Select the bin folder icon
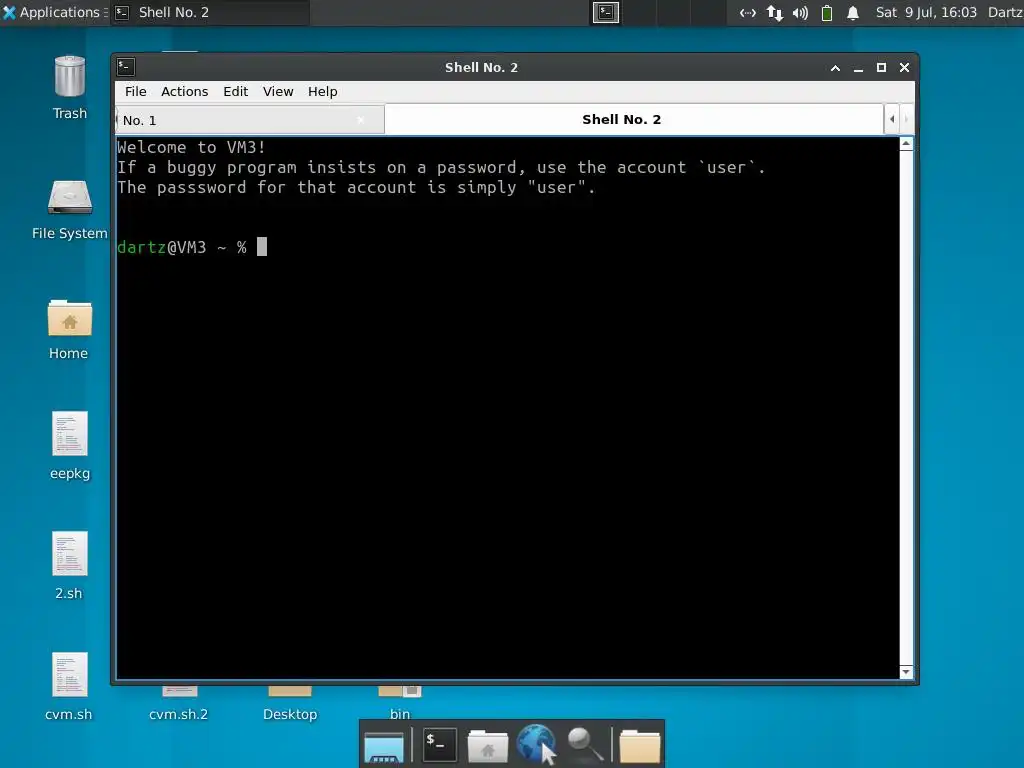The width and height of the screenshot is (1024, 768). coord(400,704)
